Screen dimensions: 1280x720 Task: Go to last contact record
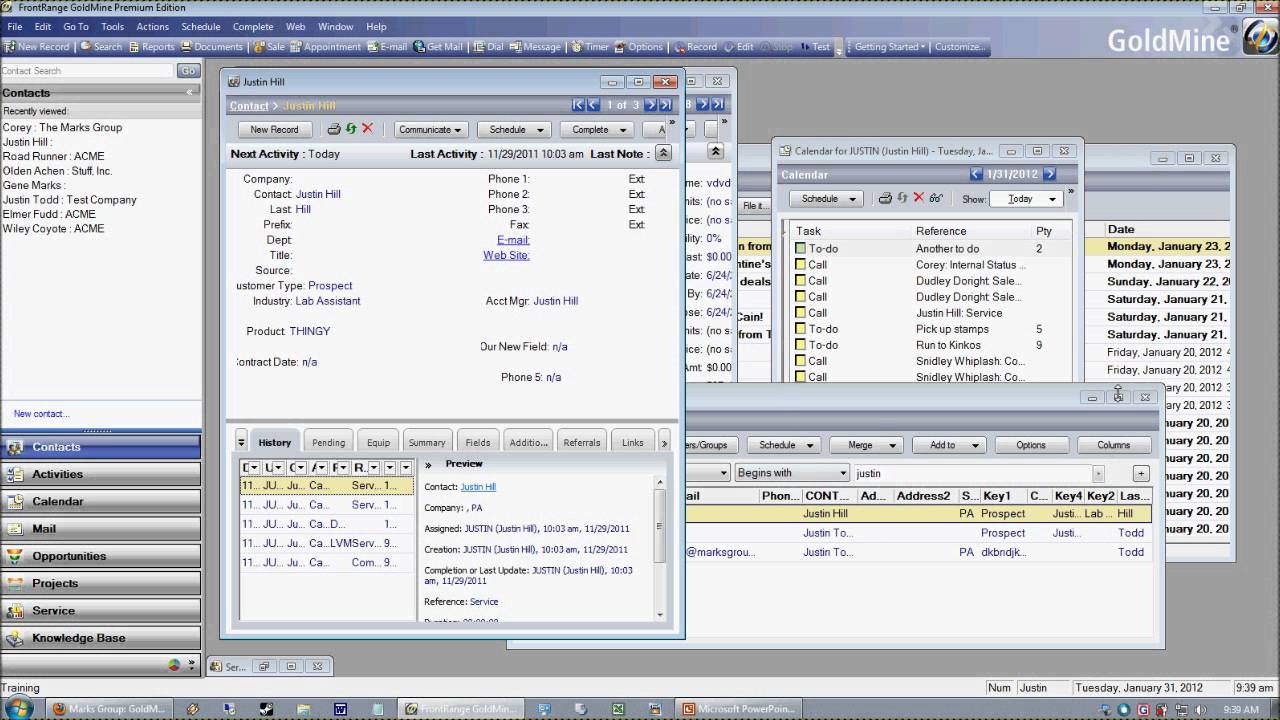(664, 105)
